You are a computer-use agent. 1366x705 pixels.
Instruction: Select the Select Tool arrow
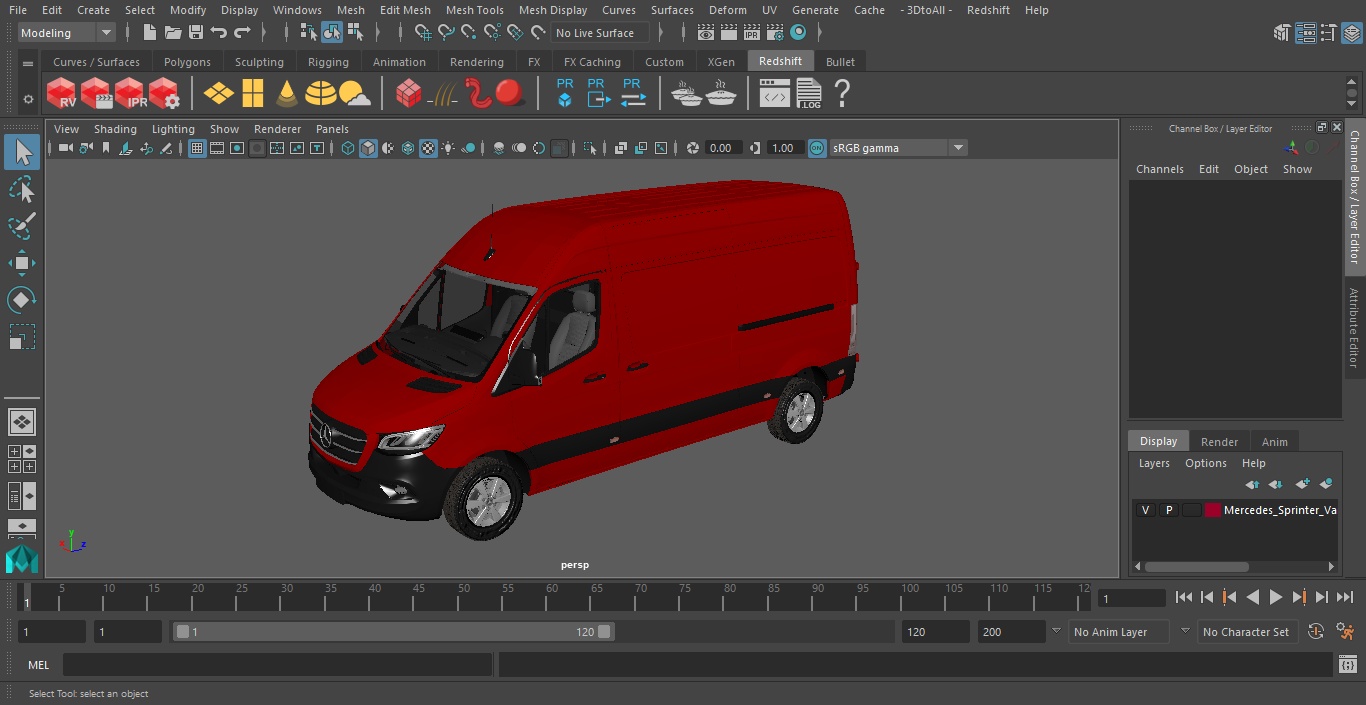tap(21, 153)
